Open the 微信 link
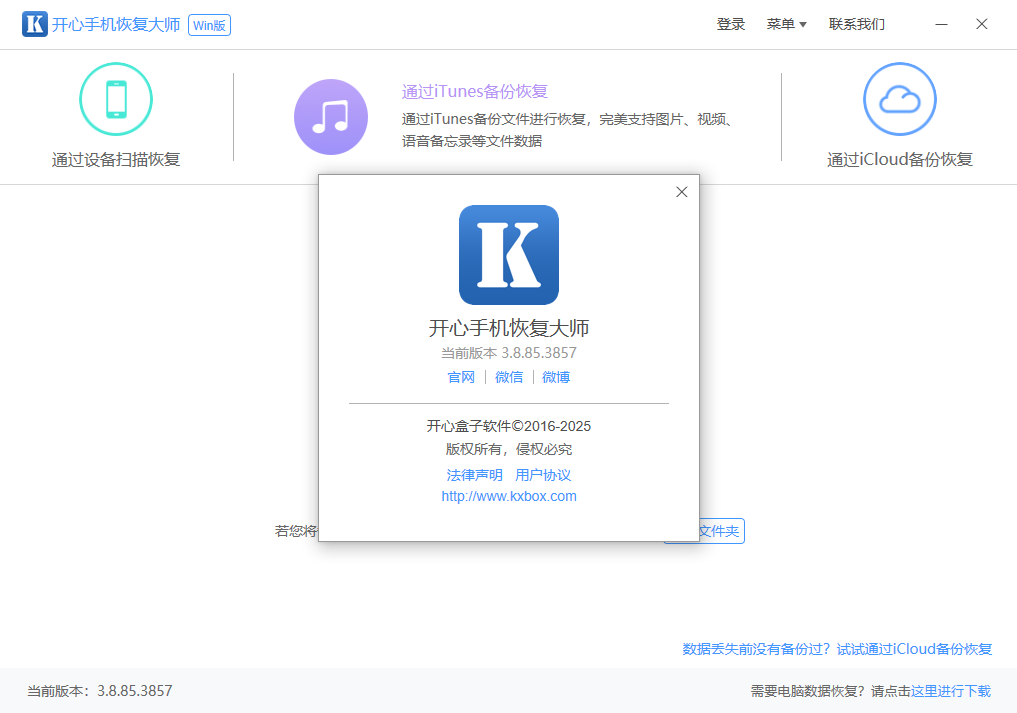The image size is (1017, 713). (509, 377)
